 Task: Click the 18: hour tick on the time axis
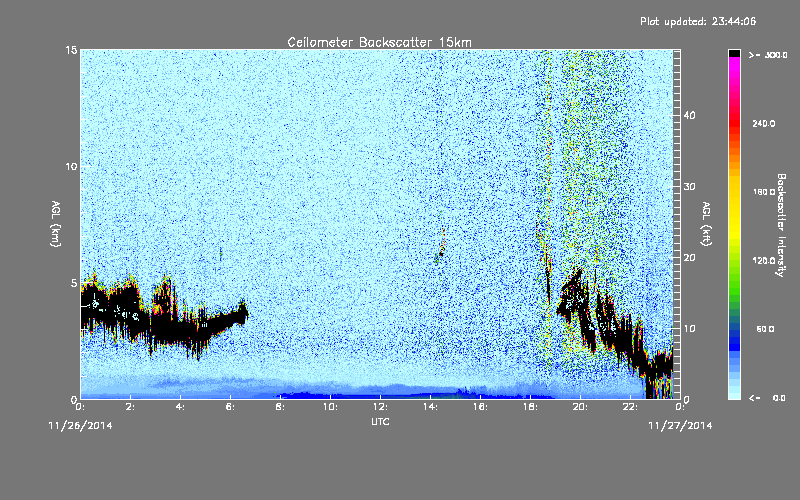coord(530,407)
